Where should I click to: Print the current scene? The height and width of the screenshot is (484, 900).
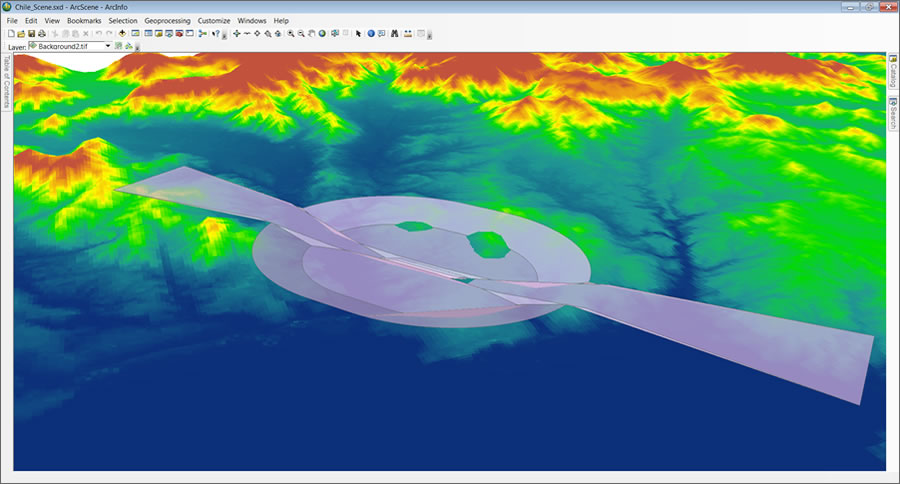pyautogui.click(x=42, y=34)
